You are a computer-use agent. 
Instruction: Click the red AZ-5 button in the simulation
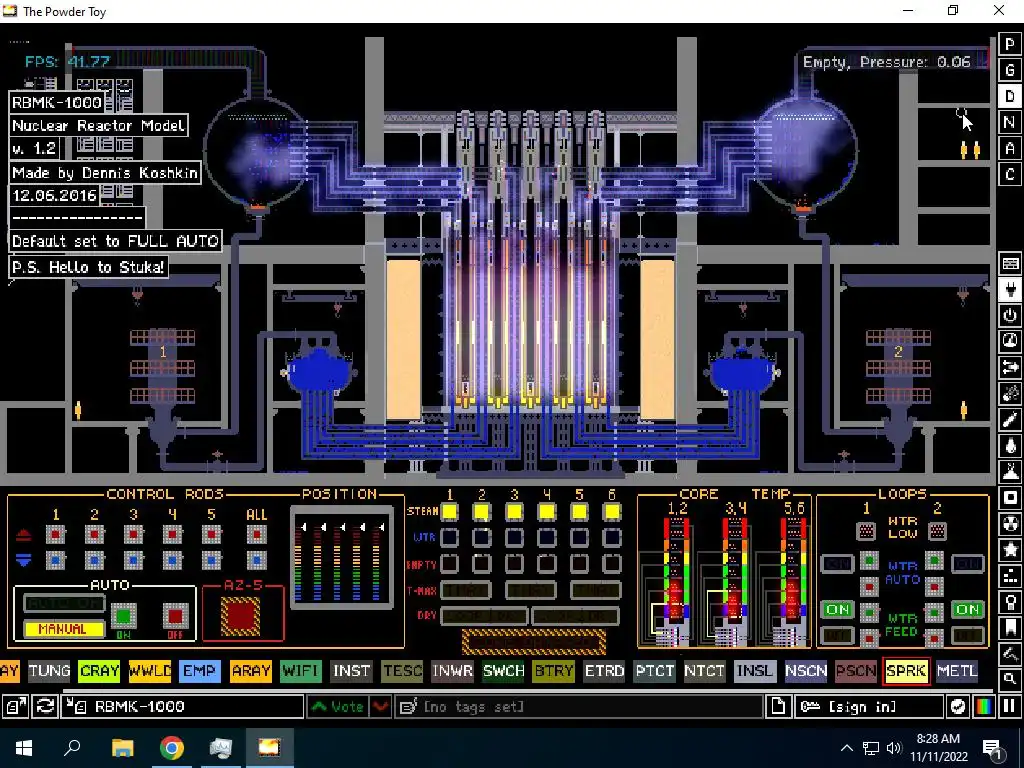[x=241, y=615]
